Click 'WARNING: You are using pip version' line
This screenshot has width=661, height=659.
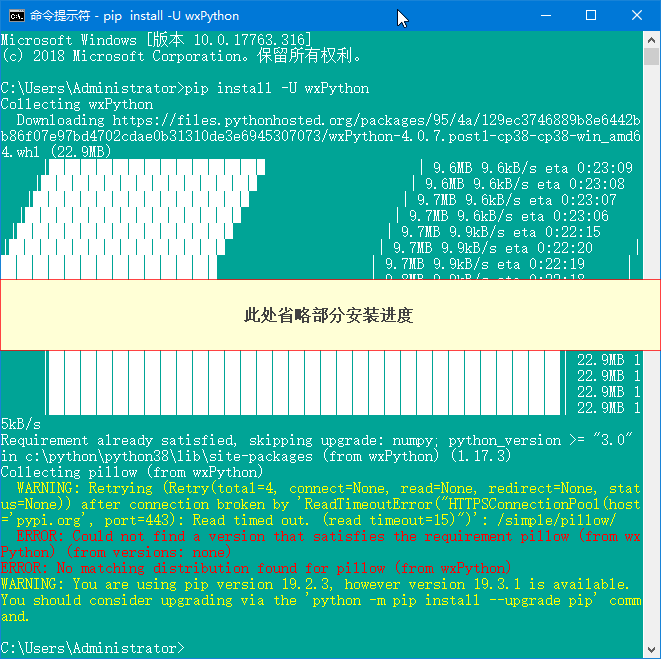pyautogui.click(x=315, y=584)
